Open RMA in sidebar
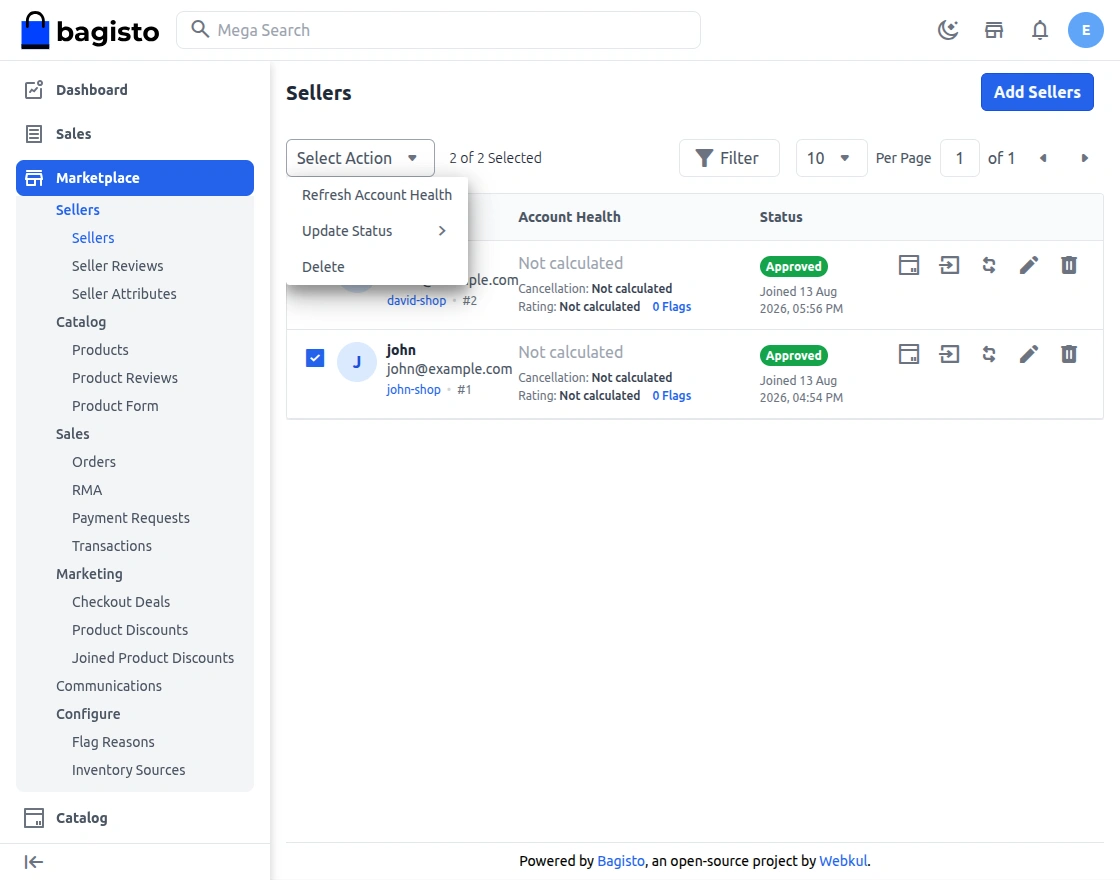The height and width of the screenshot is (880, 1120). click(x=86, y=490)
